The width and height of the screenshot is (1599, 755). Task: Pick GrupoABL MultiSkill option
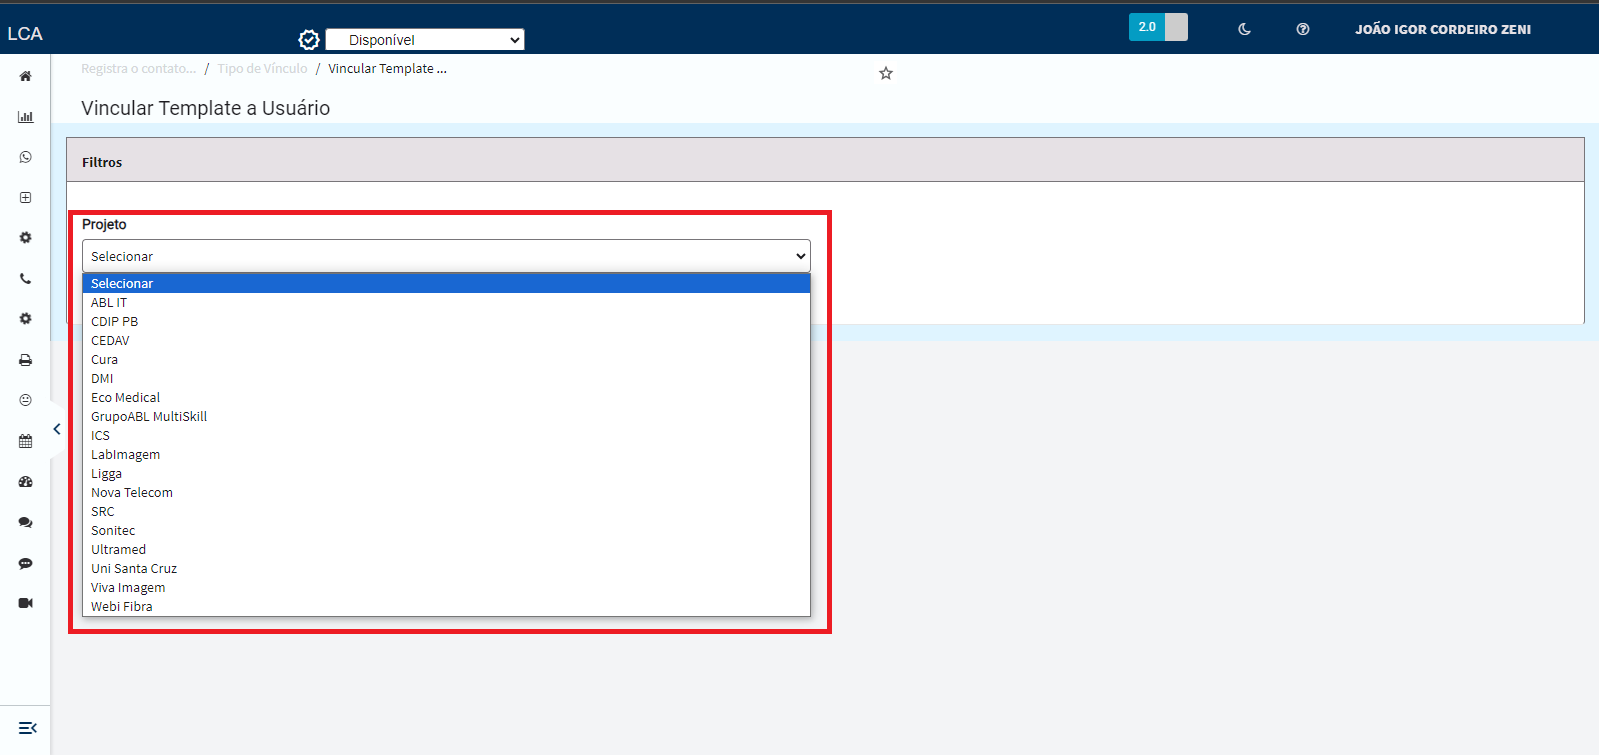coord(446,416)
